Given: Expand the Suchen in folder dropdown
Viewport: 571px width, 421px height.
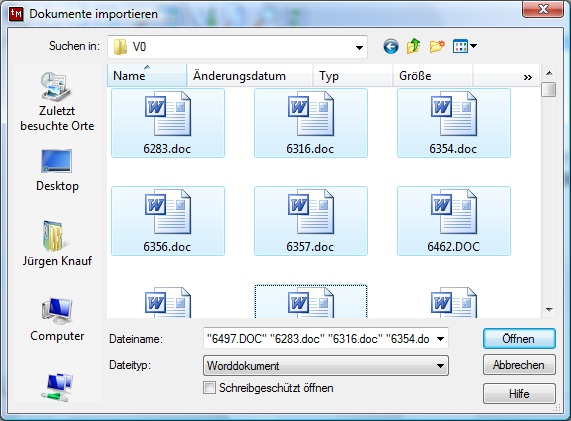Looking at the screenshot, I should point(359,47).
